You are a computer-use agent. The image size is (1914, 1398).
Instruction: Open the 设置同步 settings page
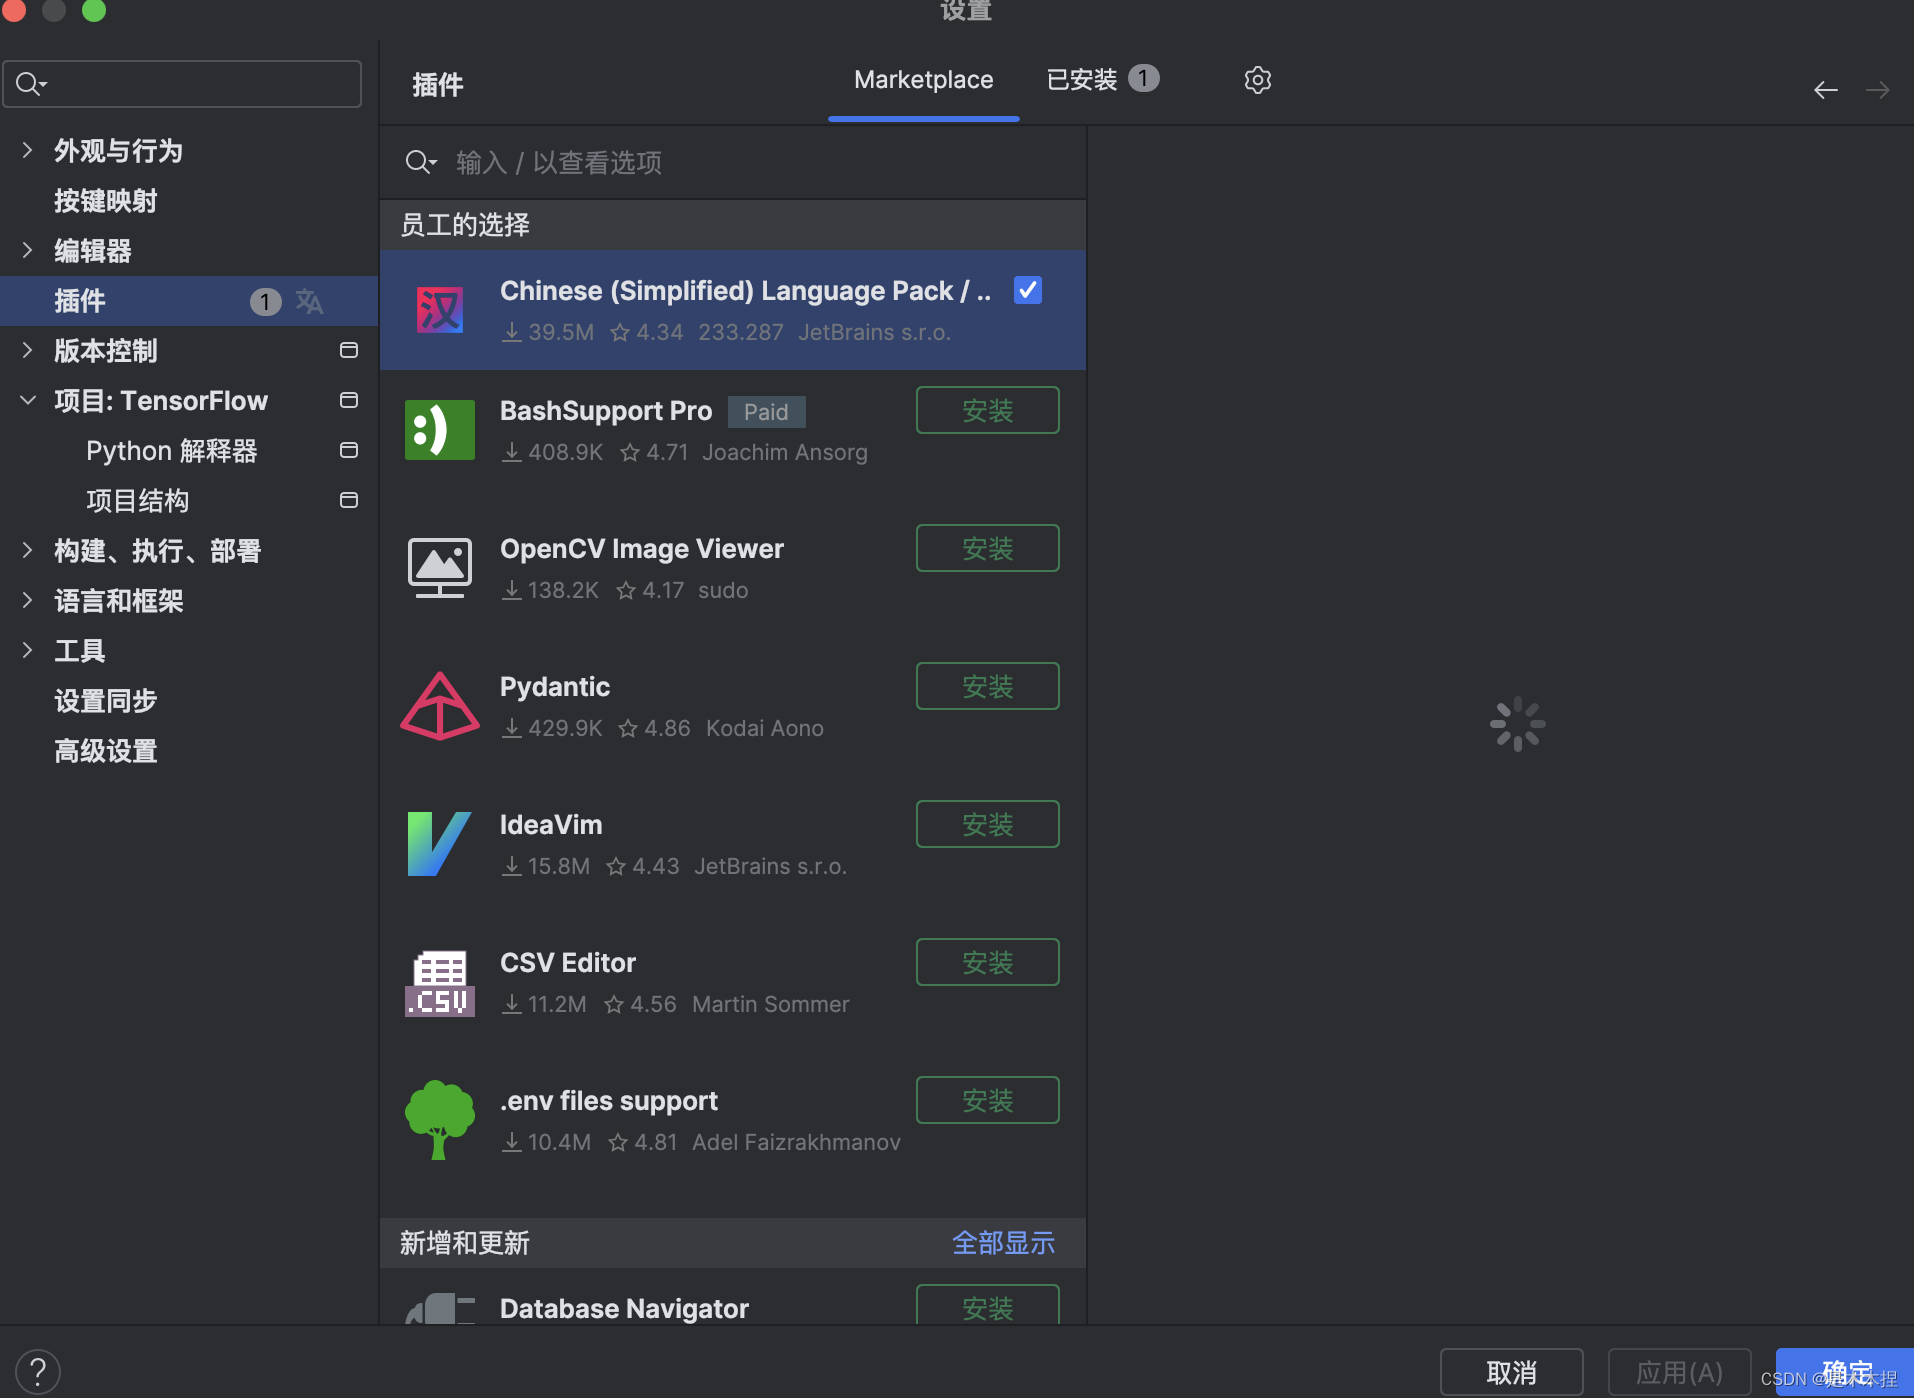(106, 701)
